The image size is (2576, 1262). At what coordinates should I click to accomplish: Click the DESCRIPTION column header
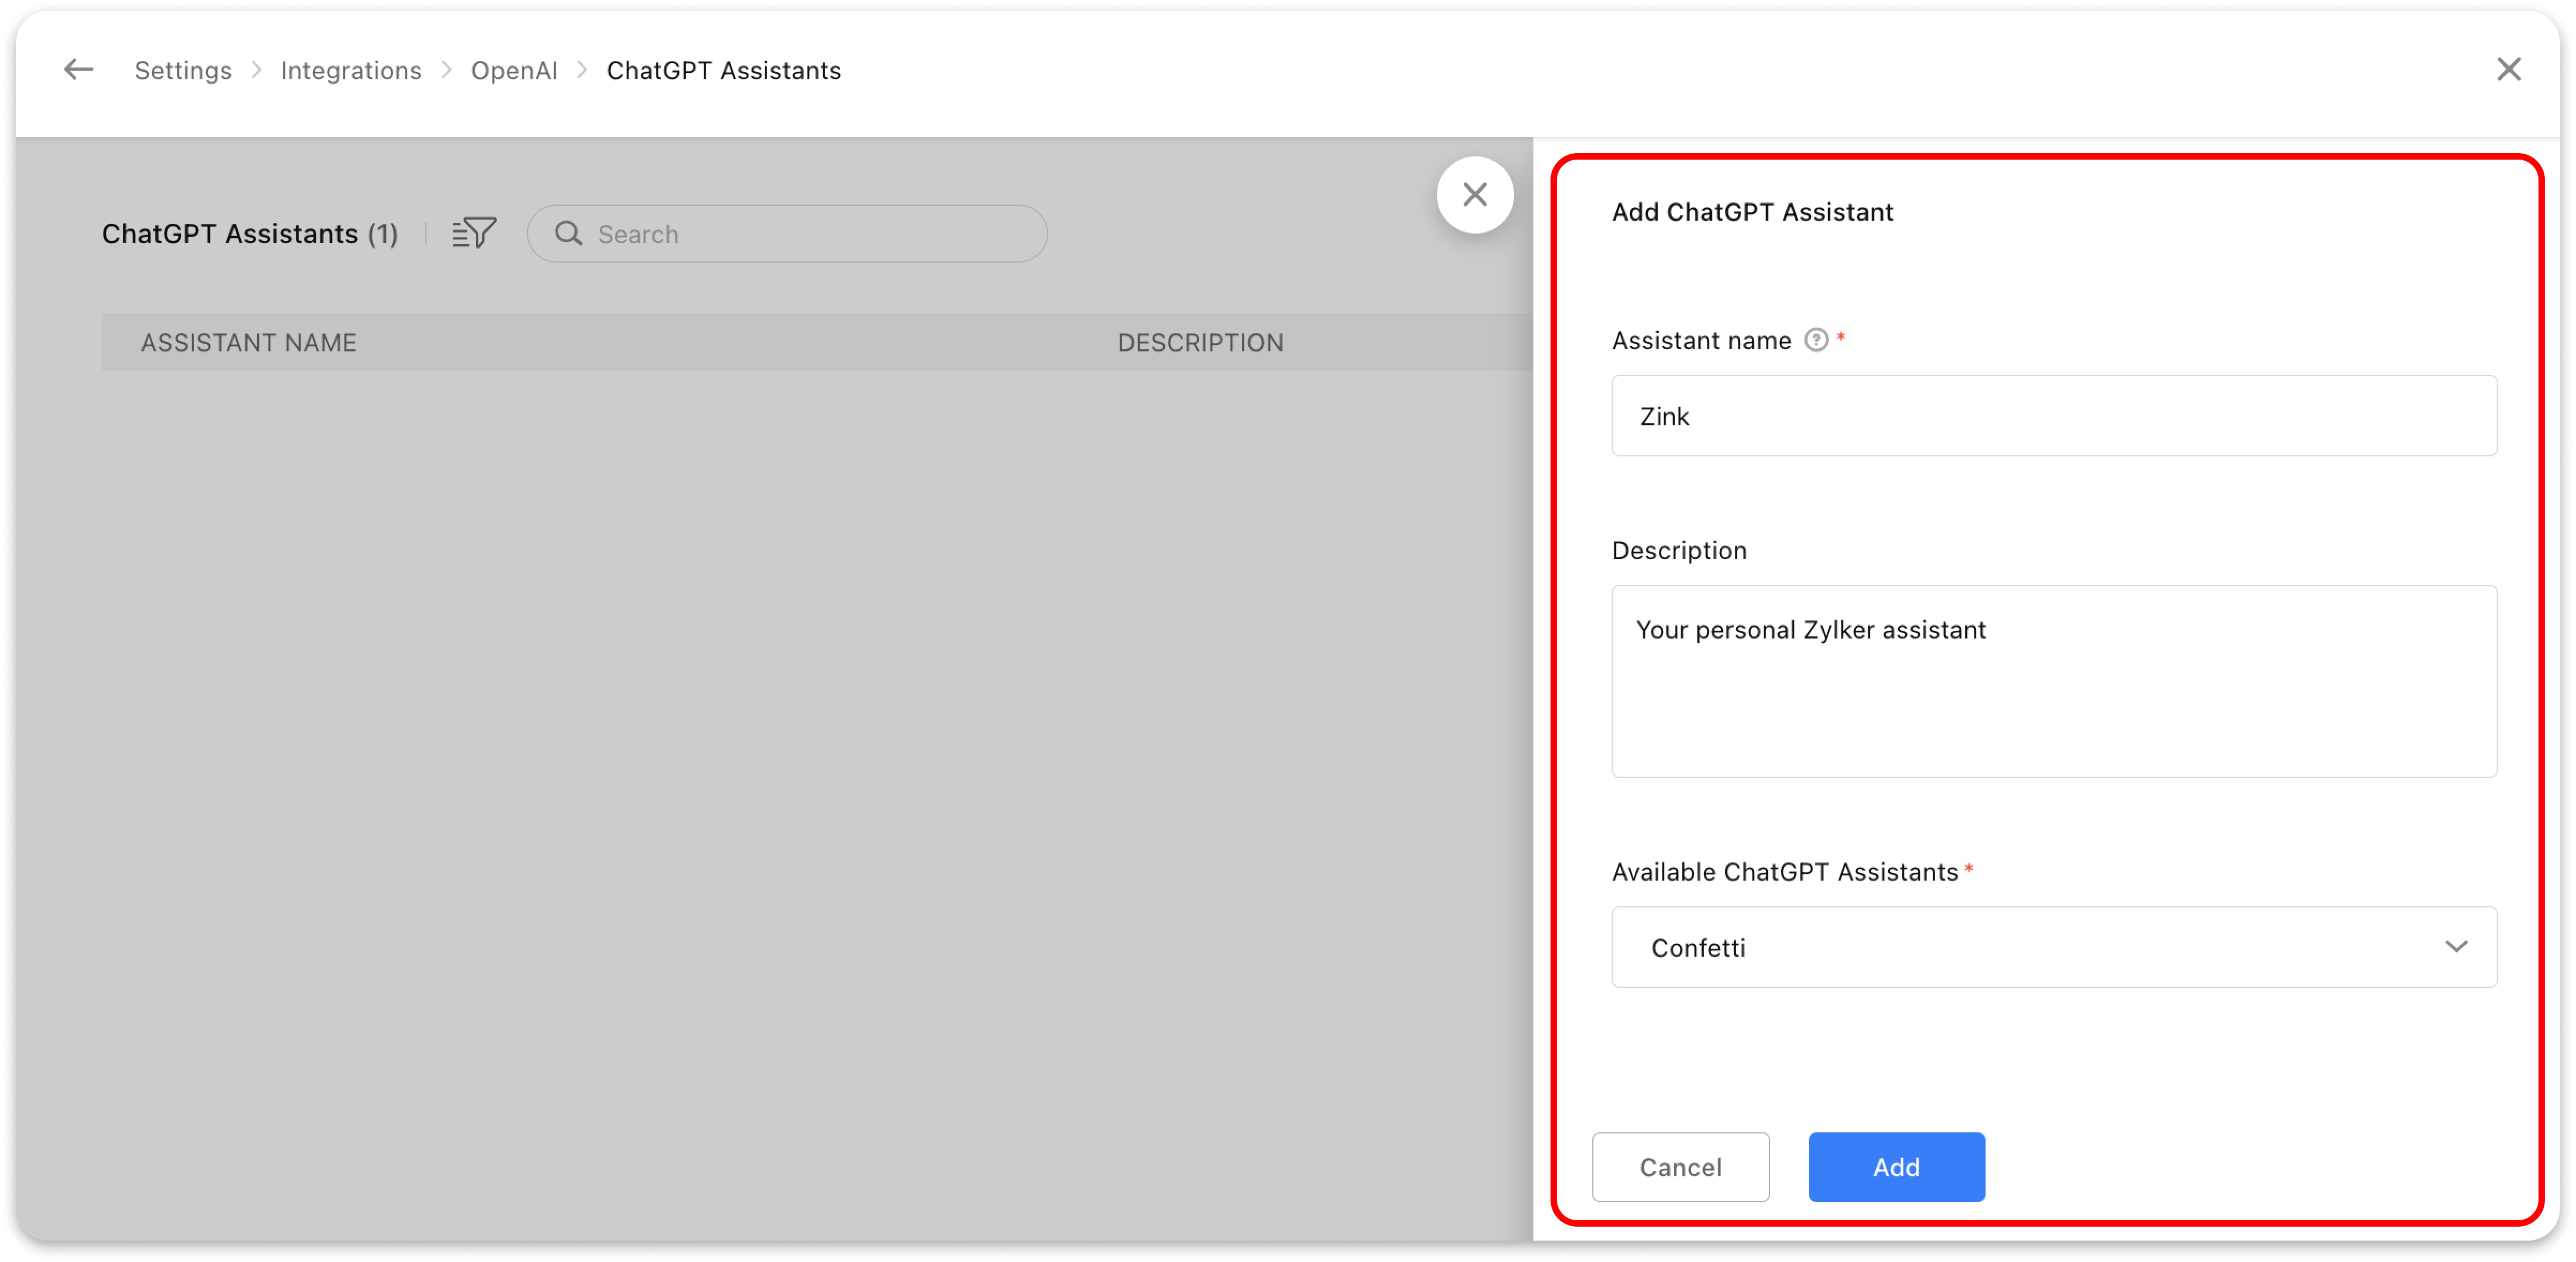1200,343
